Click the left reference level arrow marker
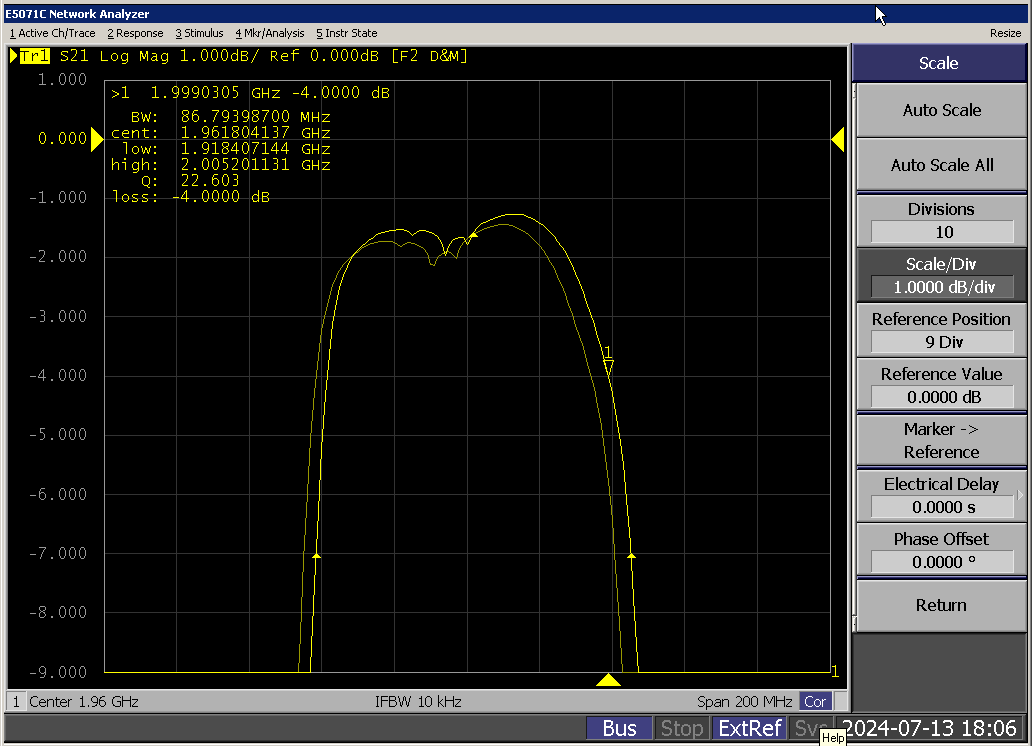The width and height of the screenshot is (1032, 746). [x=97, y=141]
